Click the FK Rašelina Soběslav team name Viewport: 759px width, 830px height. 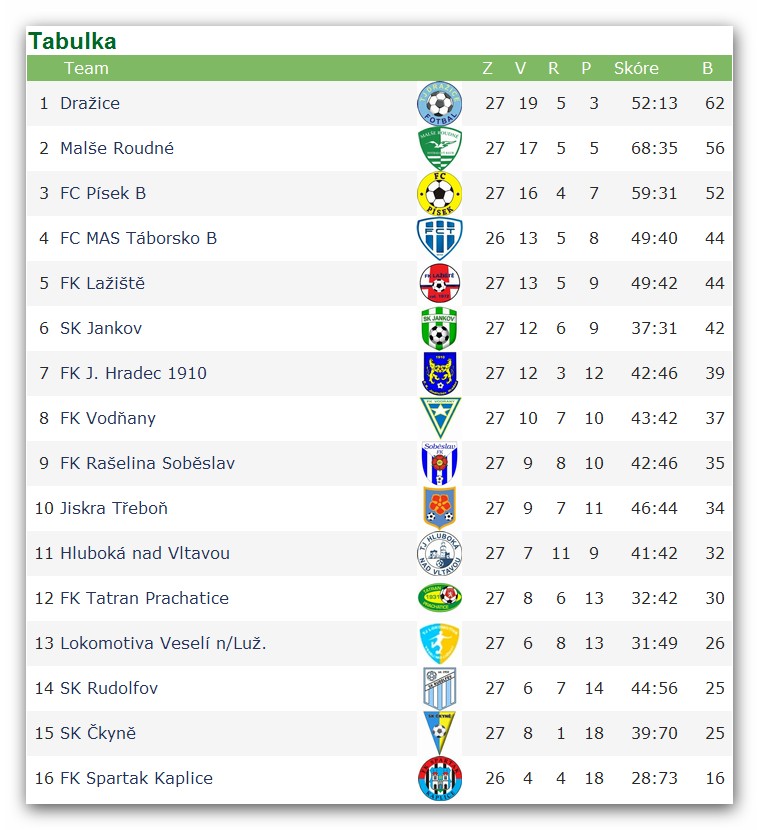[148, 463]
